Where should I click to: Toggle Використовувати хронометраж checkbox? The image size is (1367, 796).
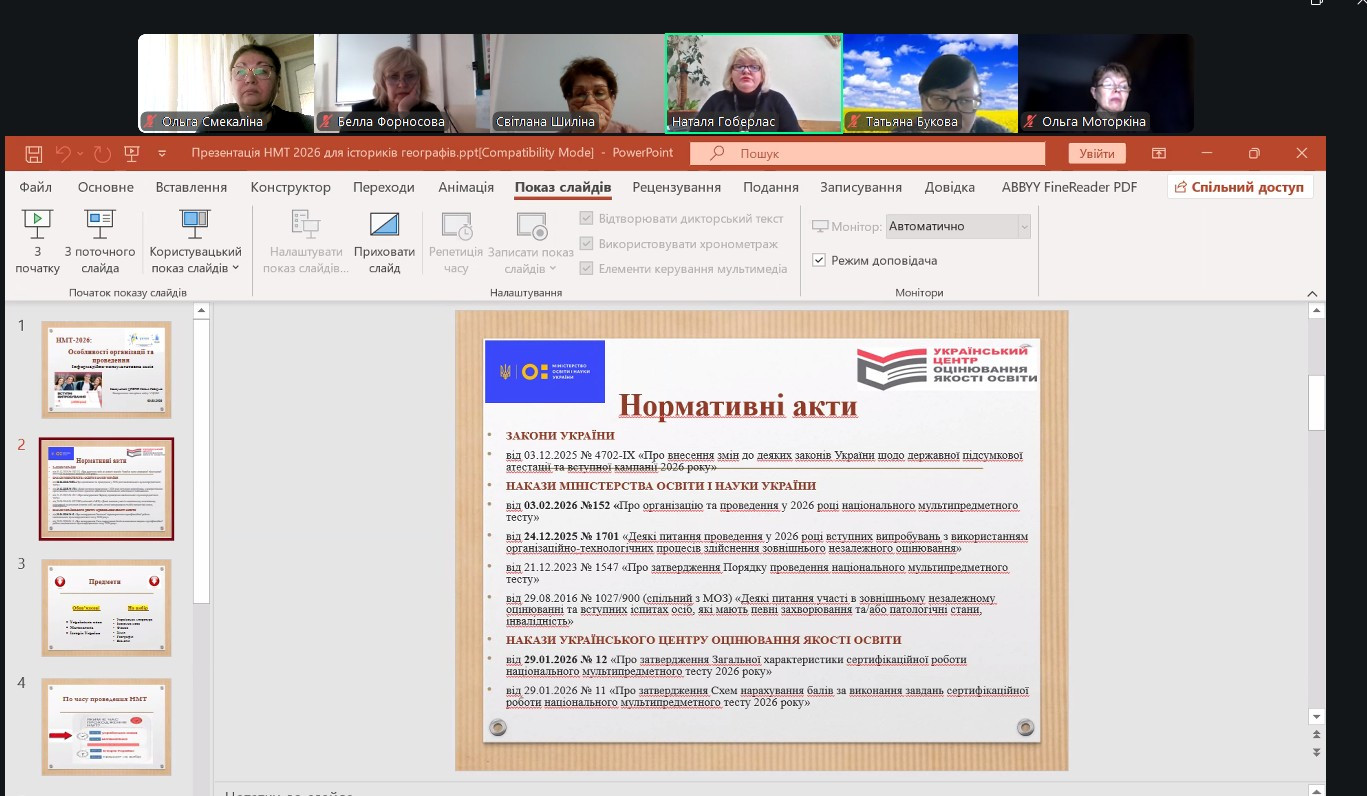point(587,244)
